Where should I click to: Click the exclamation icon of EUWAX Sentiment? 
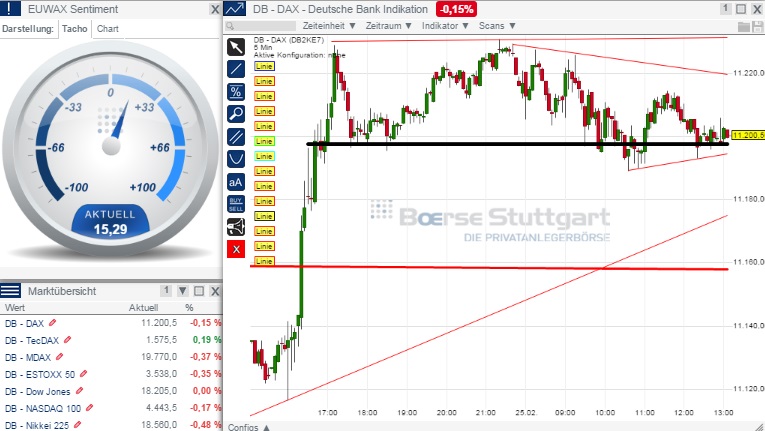[10, 9]
